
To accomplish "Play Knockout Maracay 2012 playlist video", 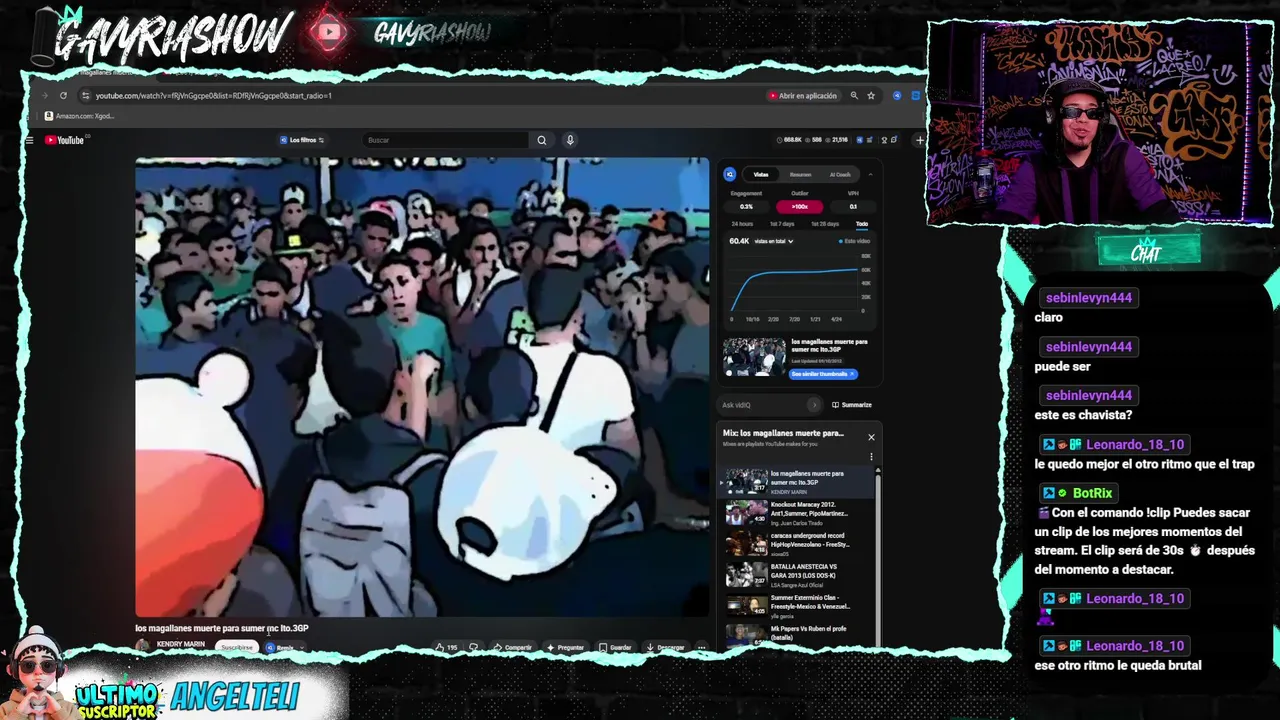I will tap(797, 514).
